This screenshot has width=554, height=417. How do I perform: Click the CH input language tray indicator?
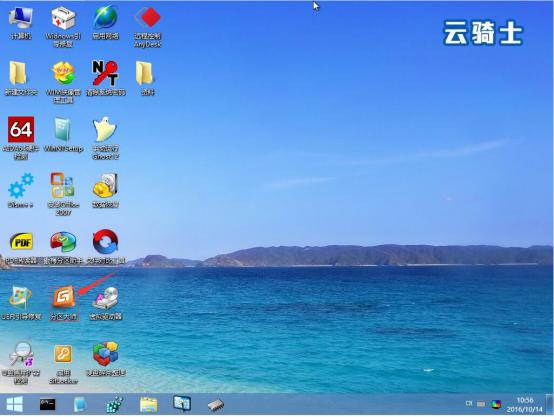468,403
